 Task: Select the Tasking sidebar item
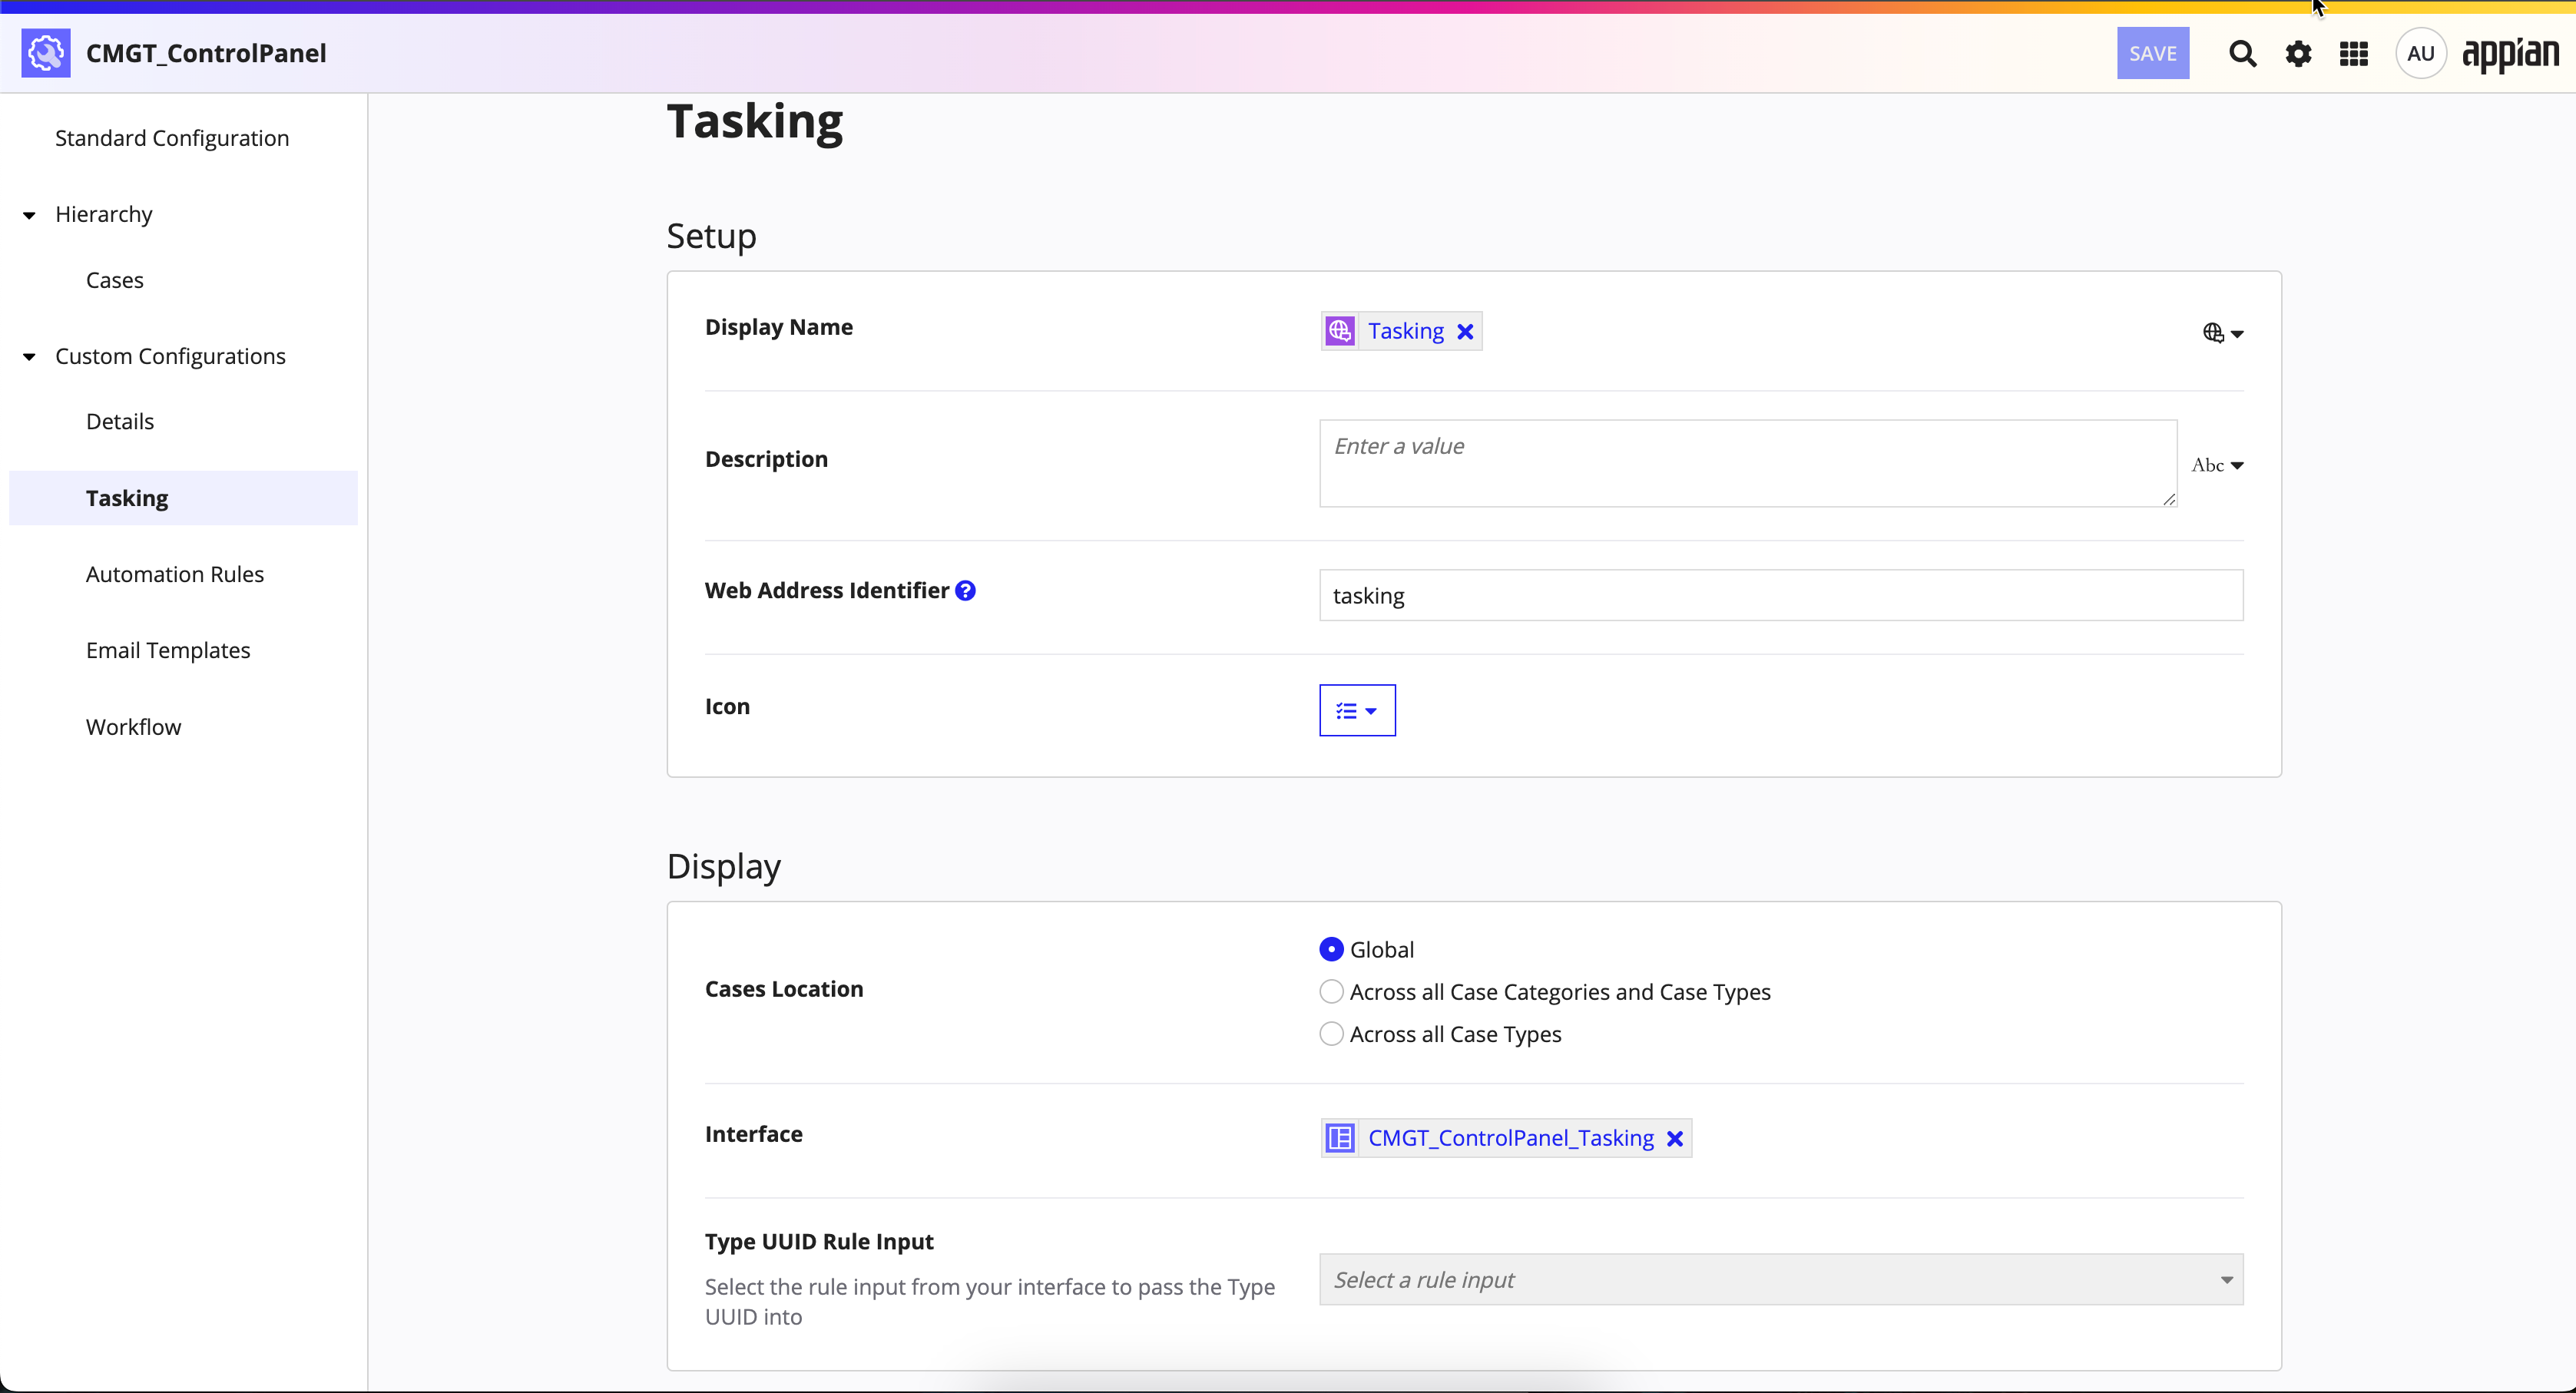183,498
